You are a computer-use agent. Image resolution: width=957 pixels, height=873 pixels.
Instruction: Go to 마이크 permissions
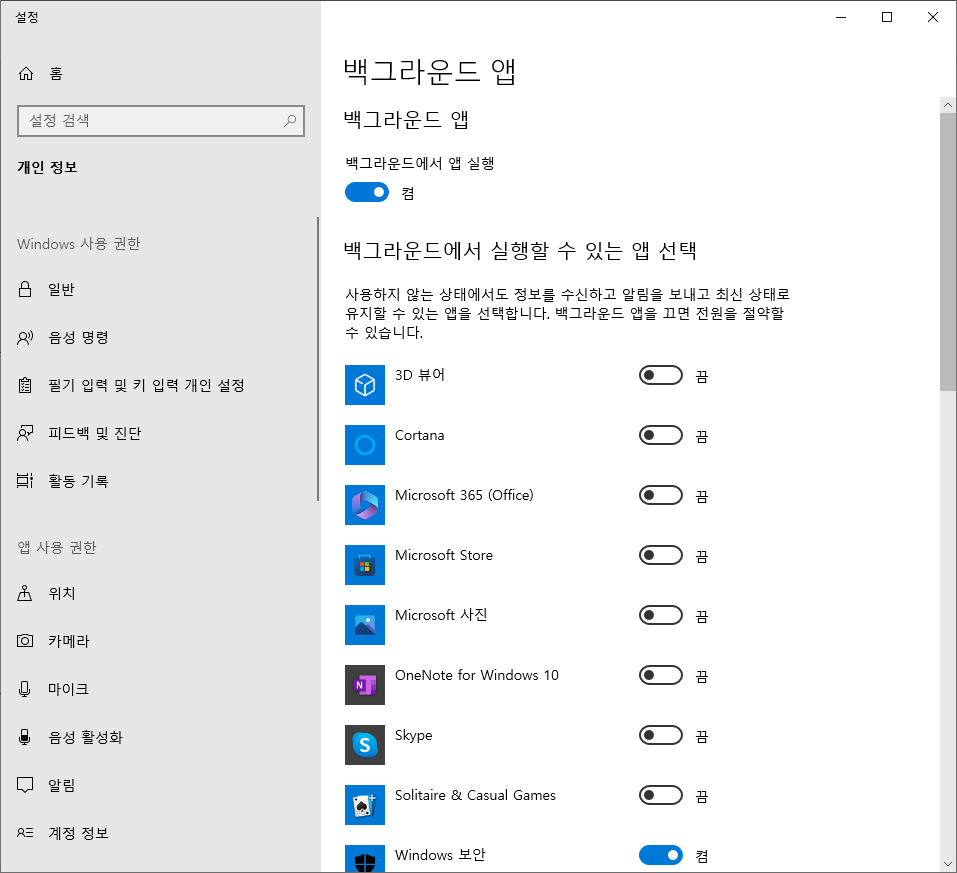tap(159, 689)
